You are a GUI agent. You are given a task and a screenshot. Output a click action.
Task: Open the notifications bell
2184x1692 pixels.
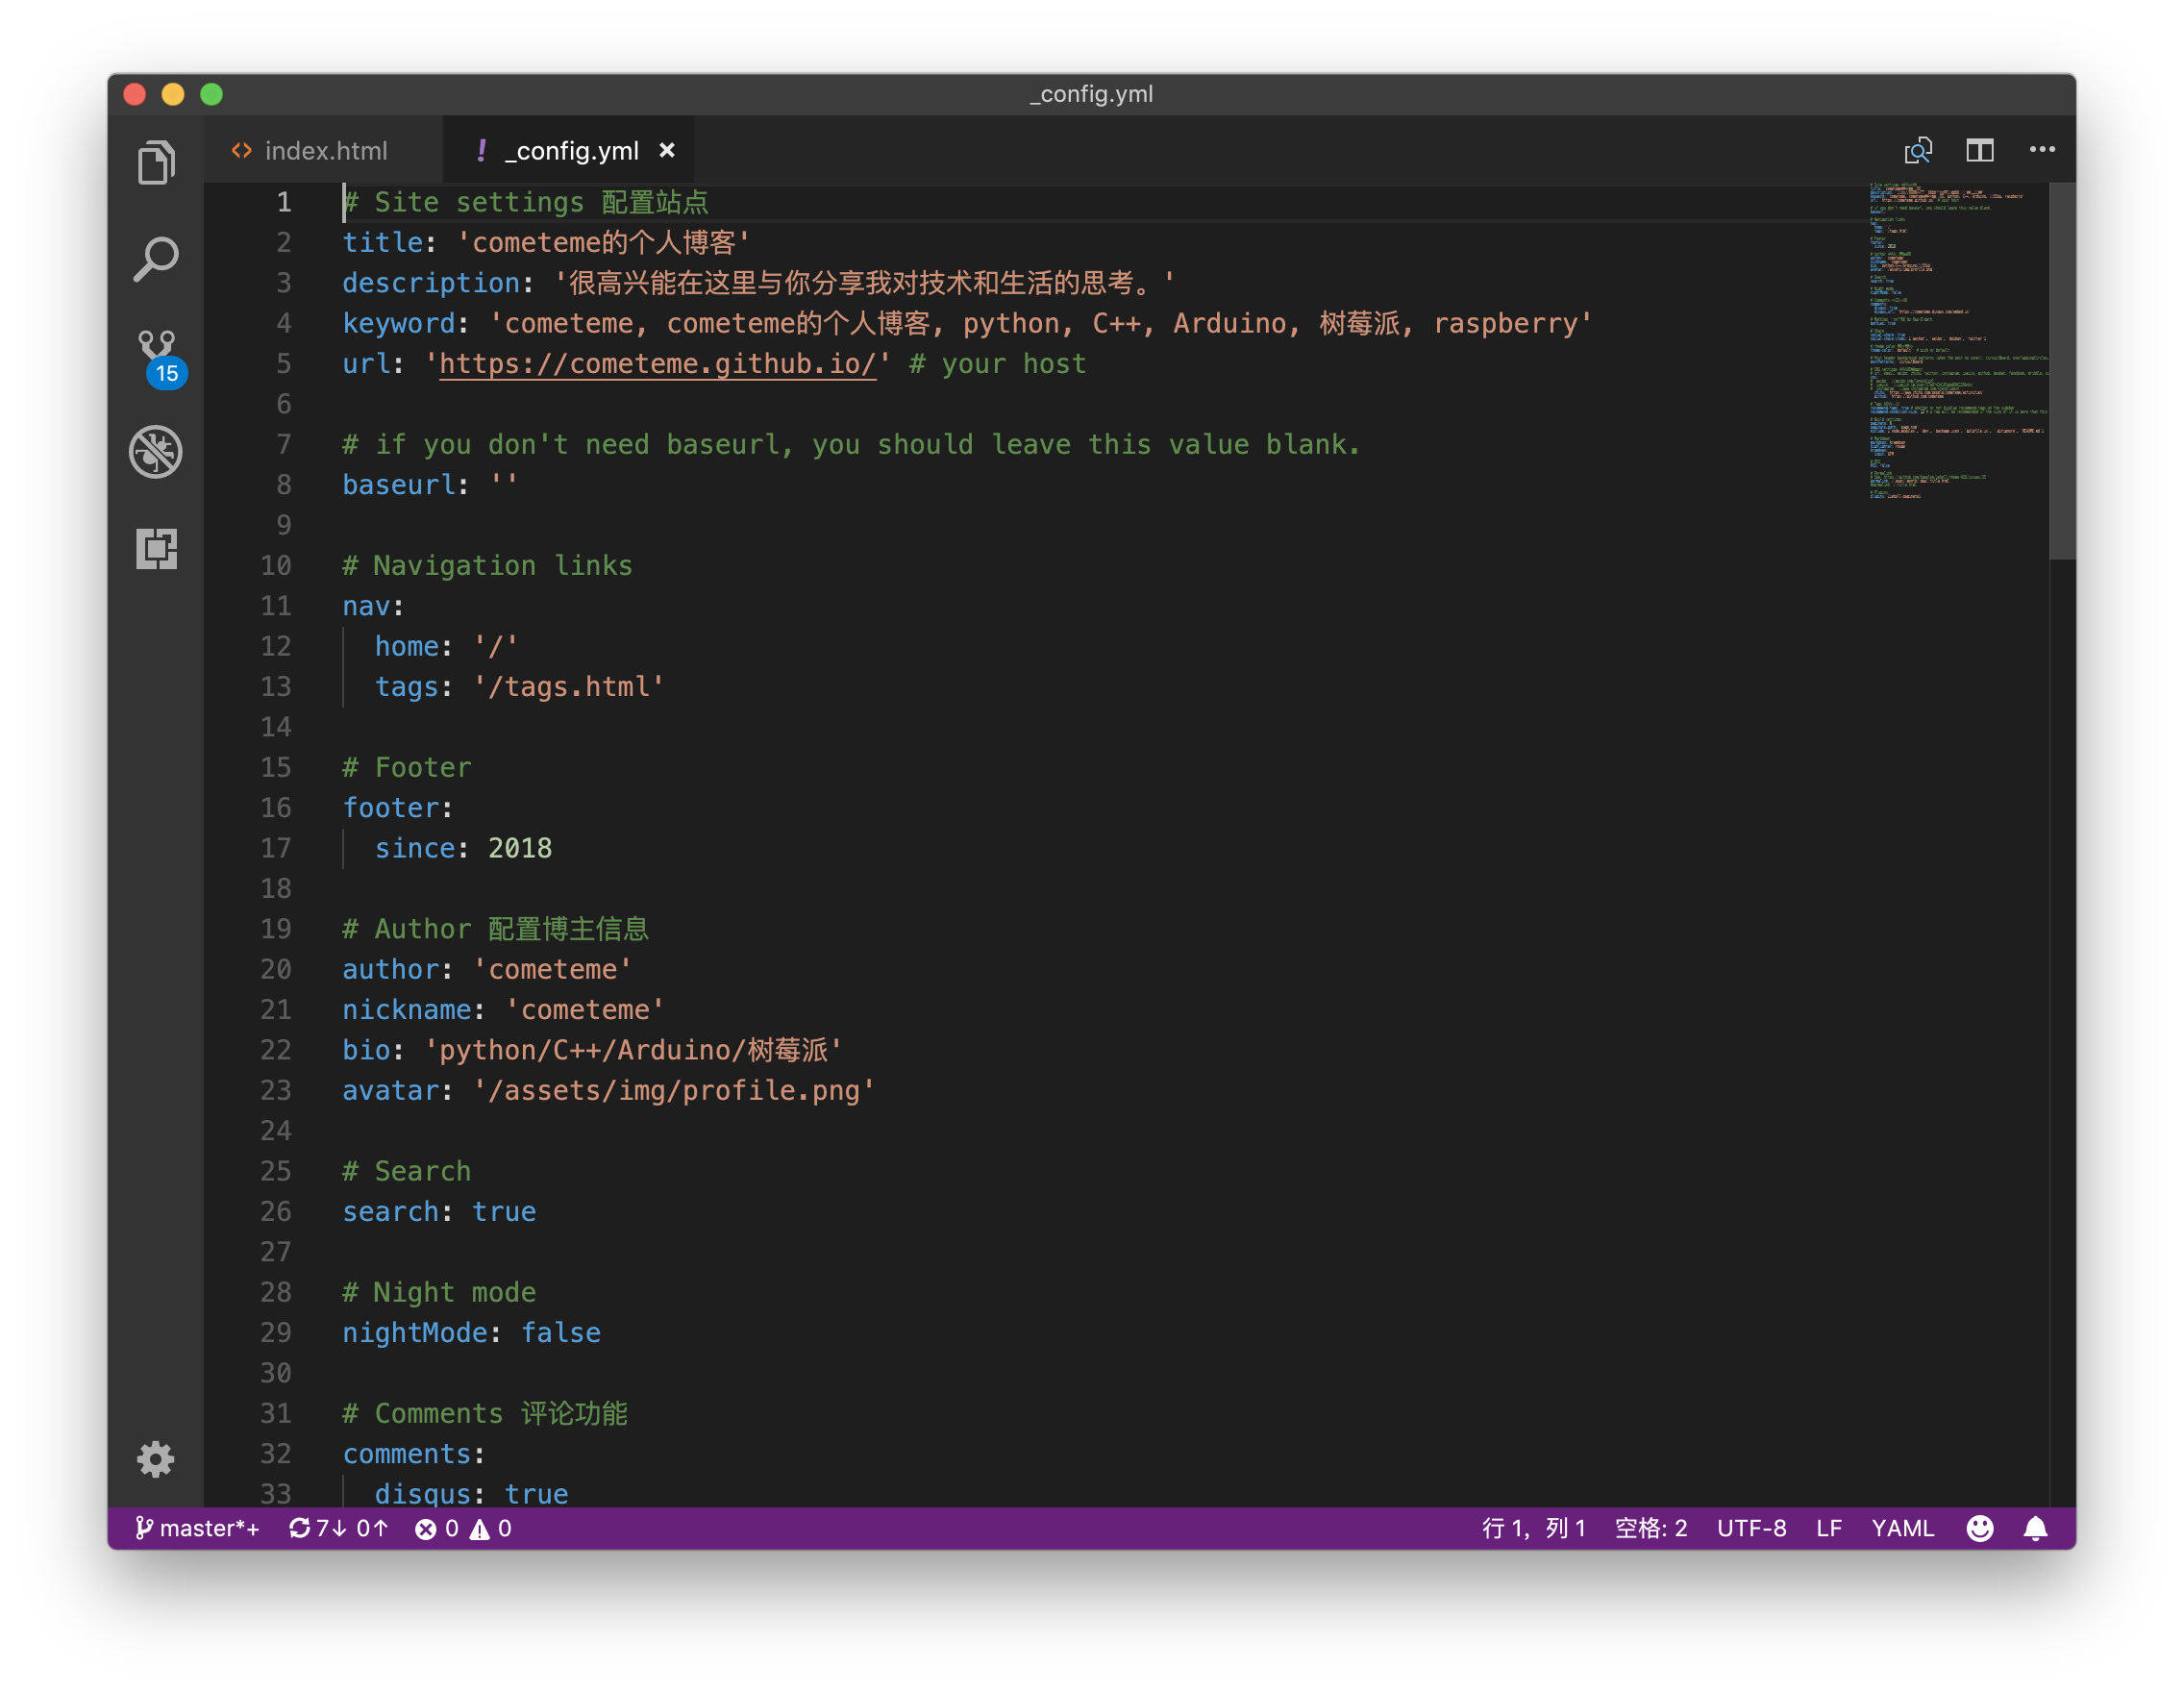[x=2035, y=1528]
